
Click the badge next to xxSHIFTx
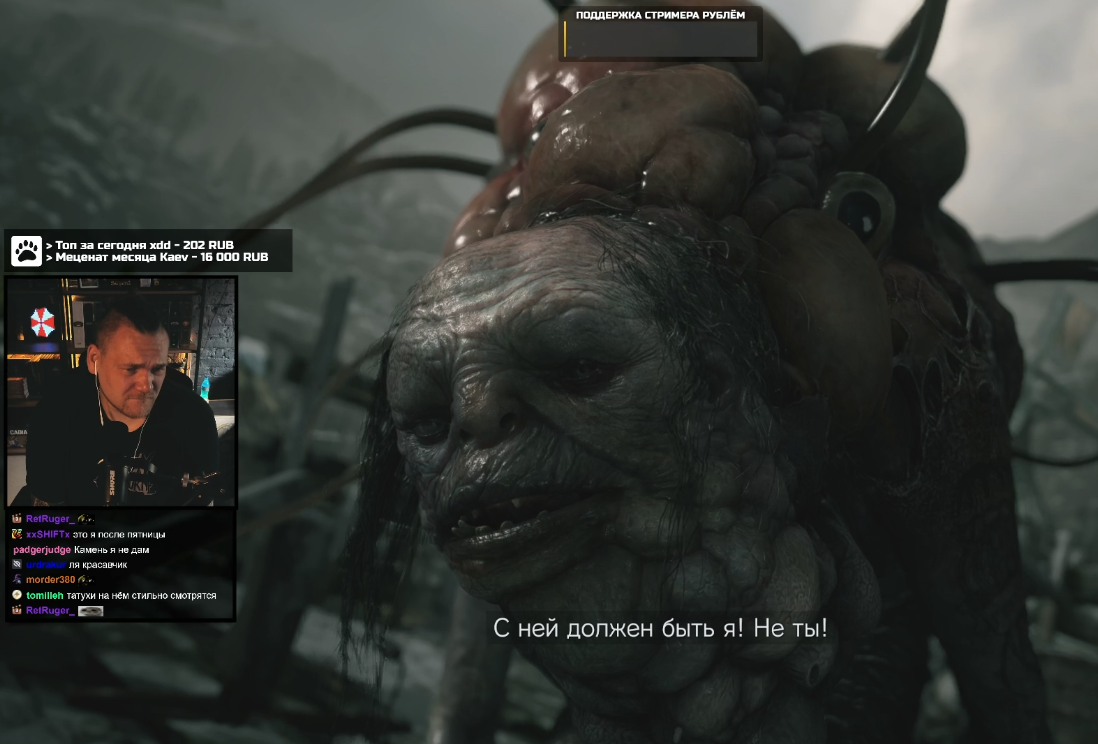tap(17, 534)
